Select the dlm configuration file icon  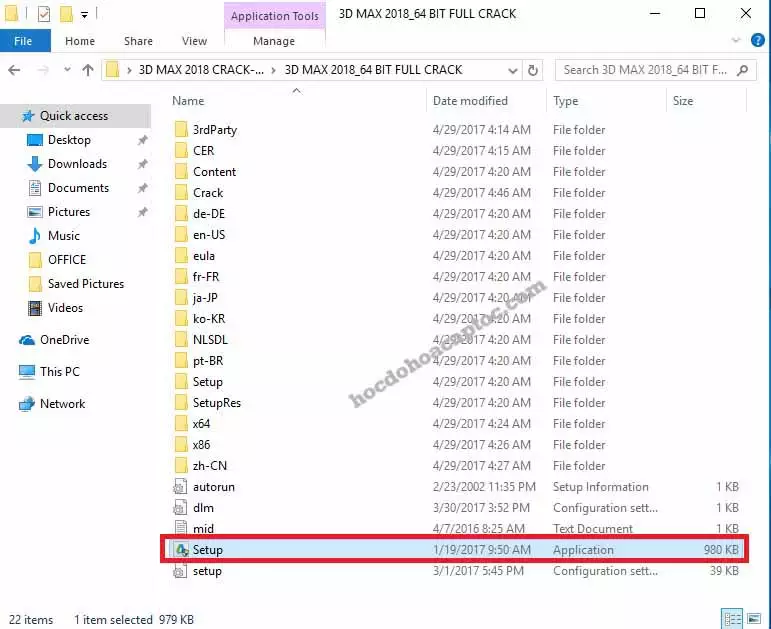[180, 508]
